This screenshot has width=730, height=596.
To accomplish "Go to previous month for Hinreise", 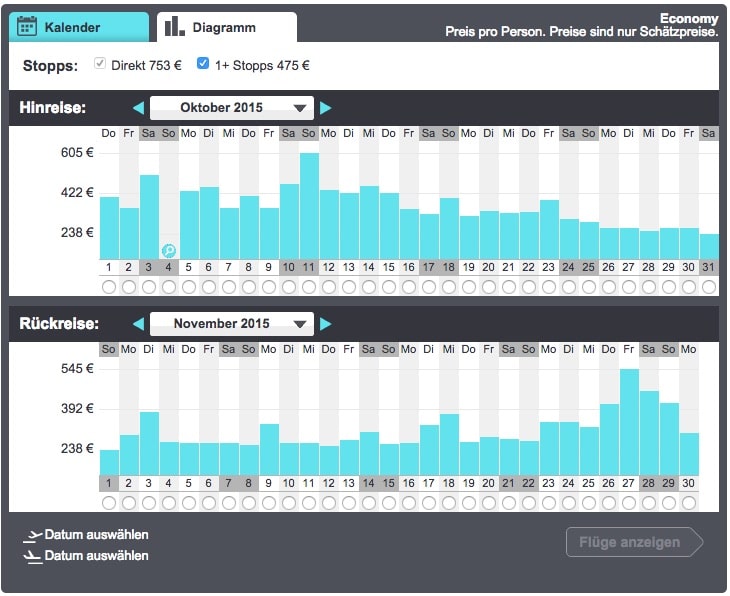I will 138,108.
